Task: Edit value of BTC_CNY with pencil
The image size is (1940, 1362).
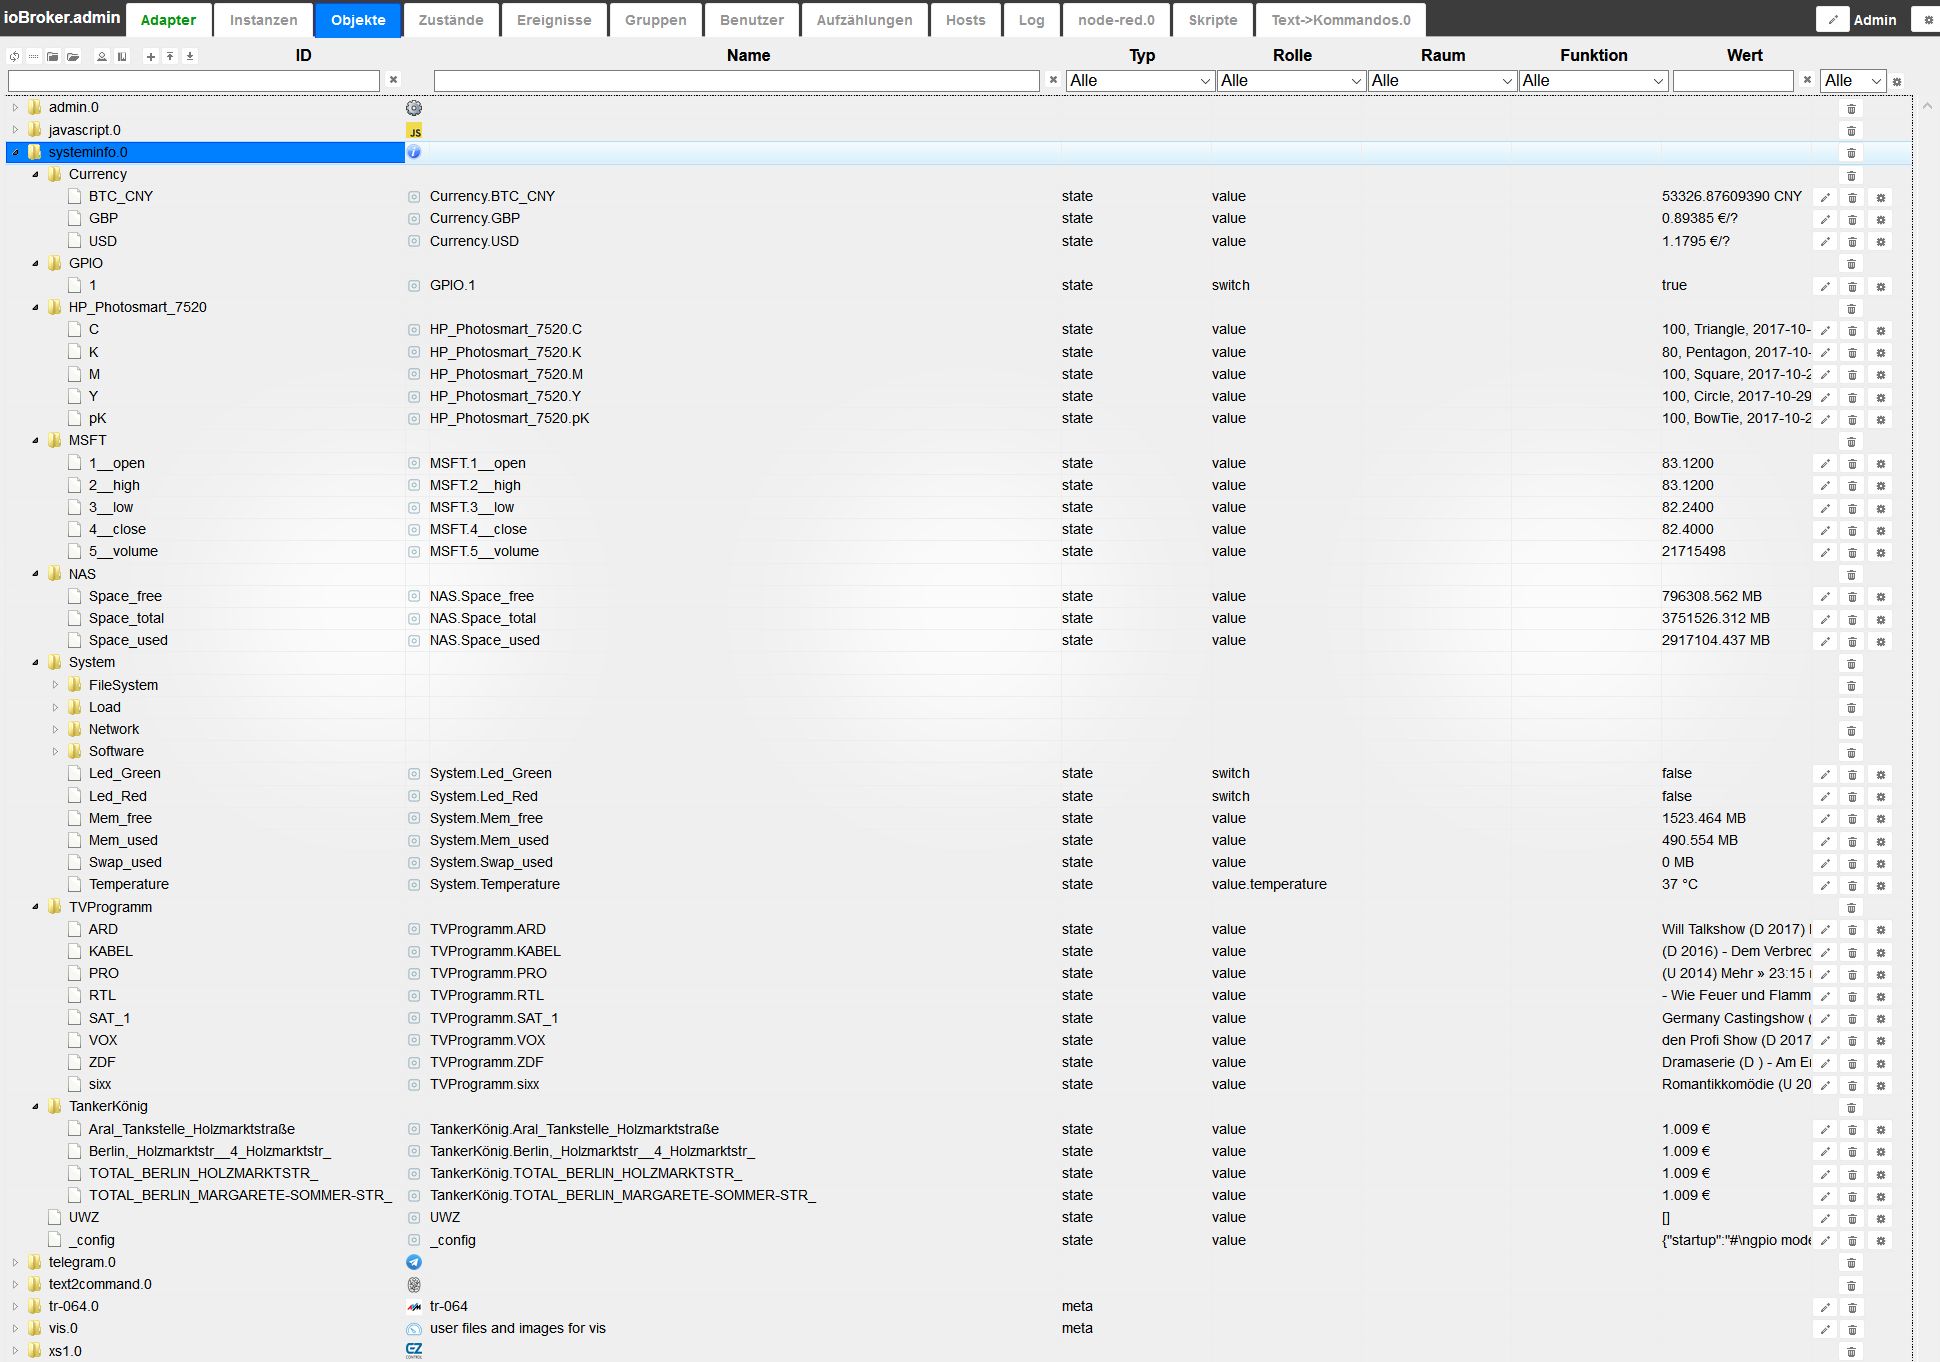Action: [1825, 198]
